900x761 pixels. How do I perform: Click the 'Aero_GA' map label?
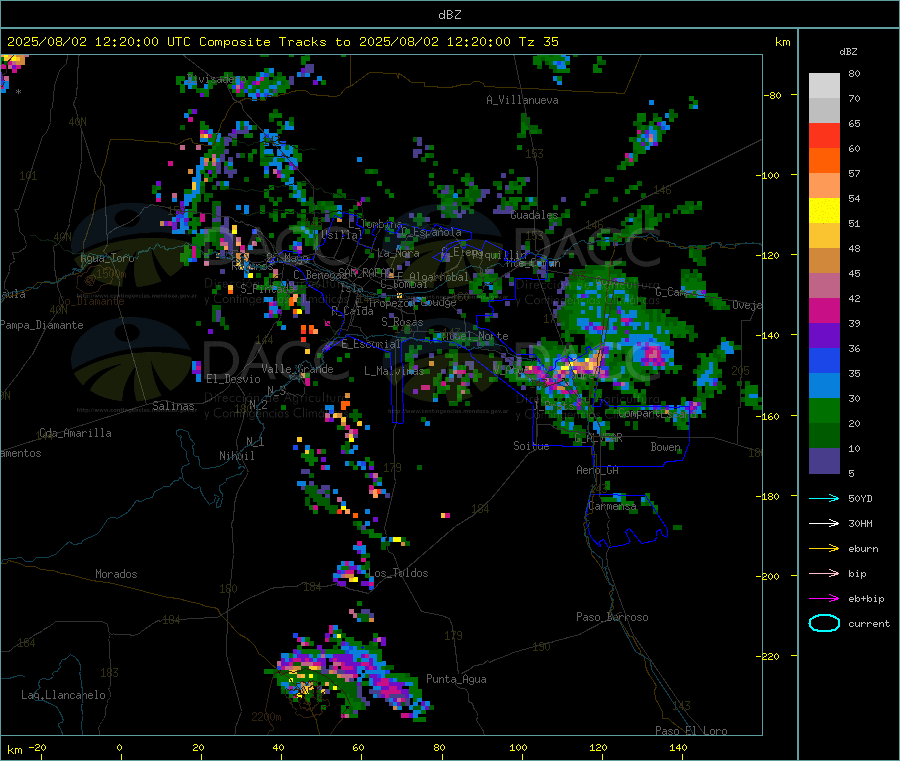(x=598, y=470)
